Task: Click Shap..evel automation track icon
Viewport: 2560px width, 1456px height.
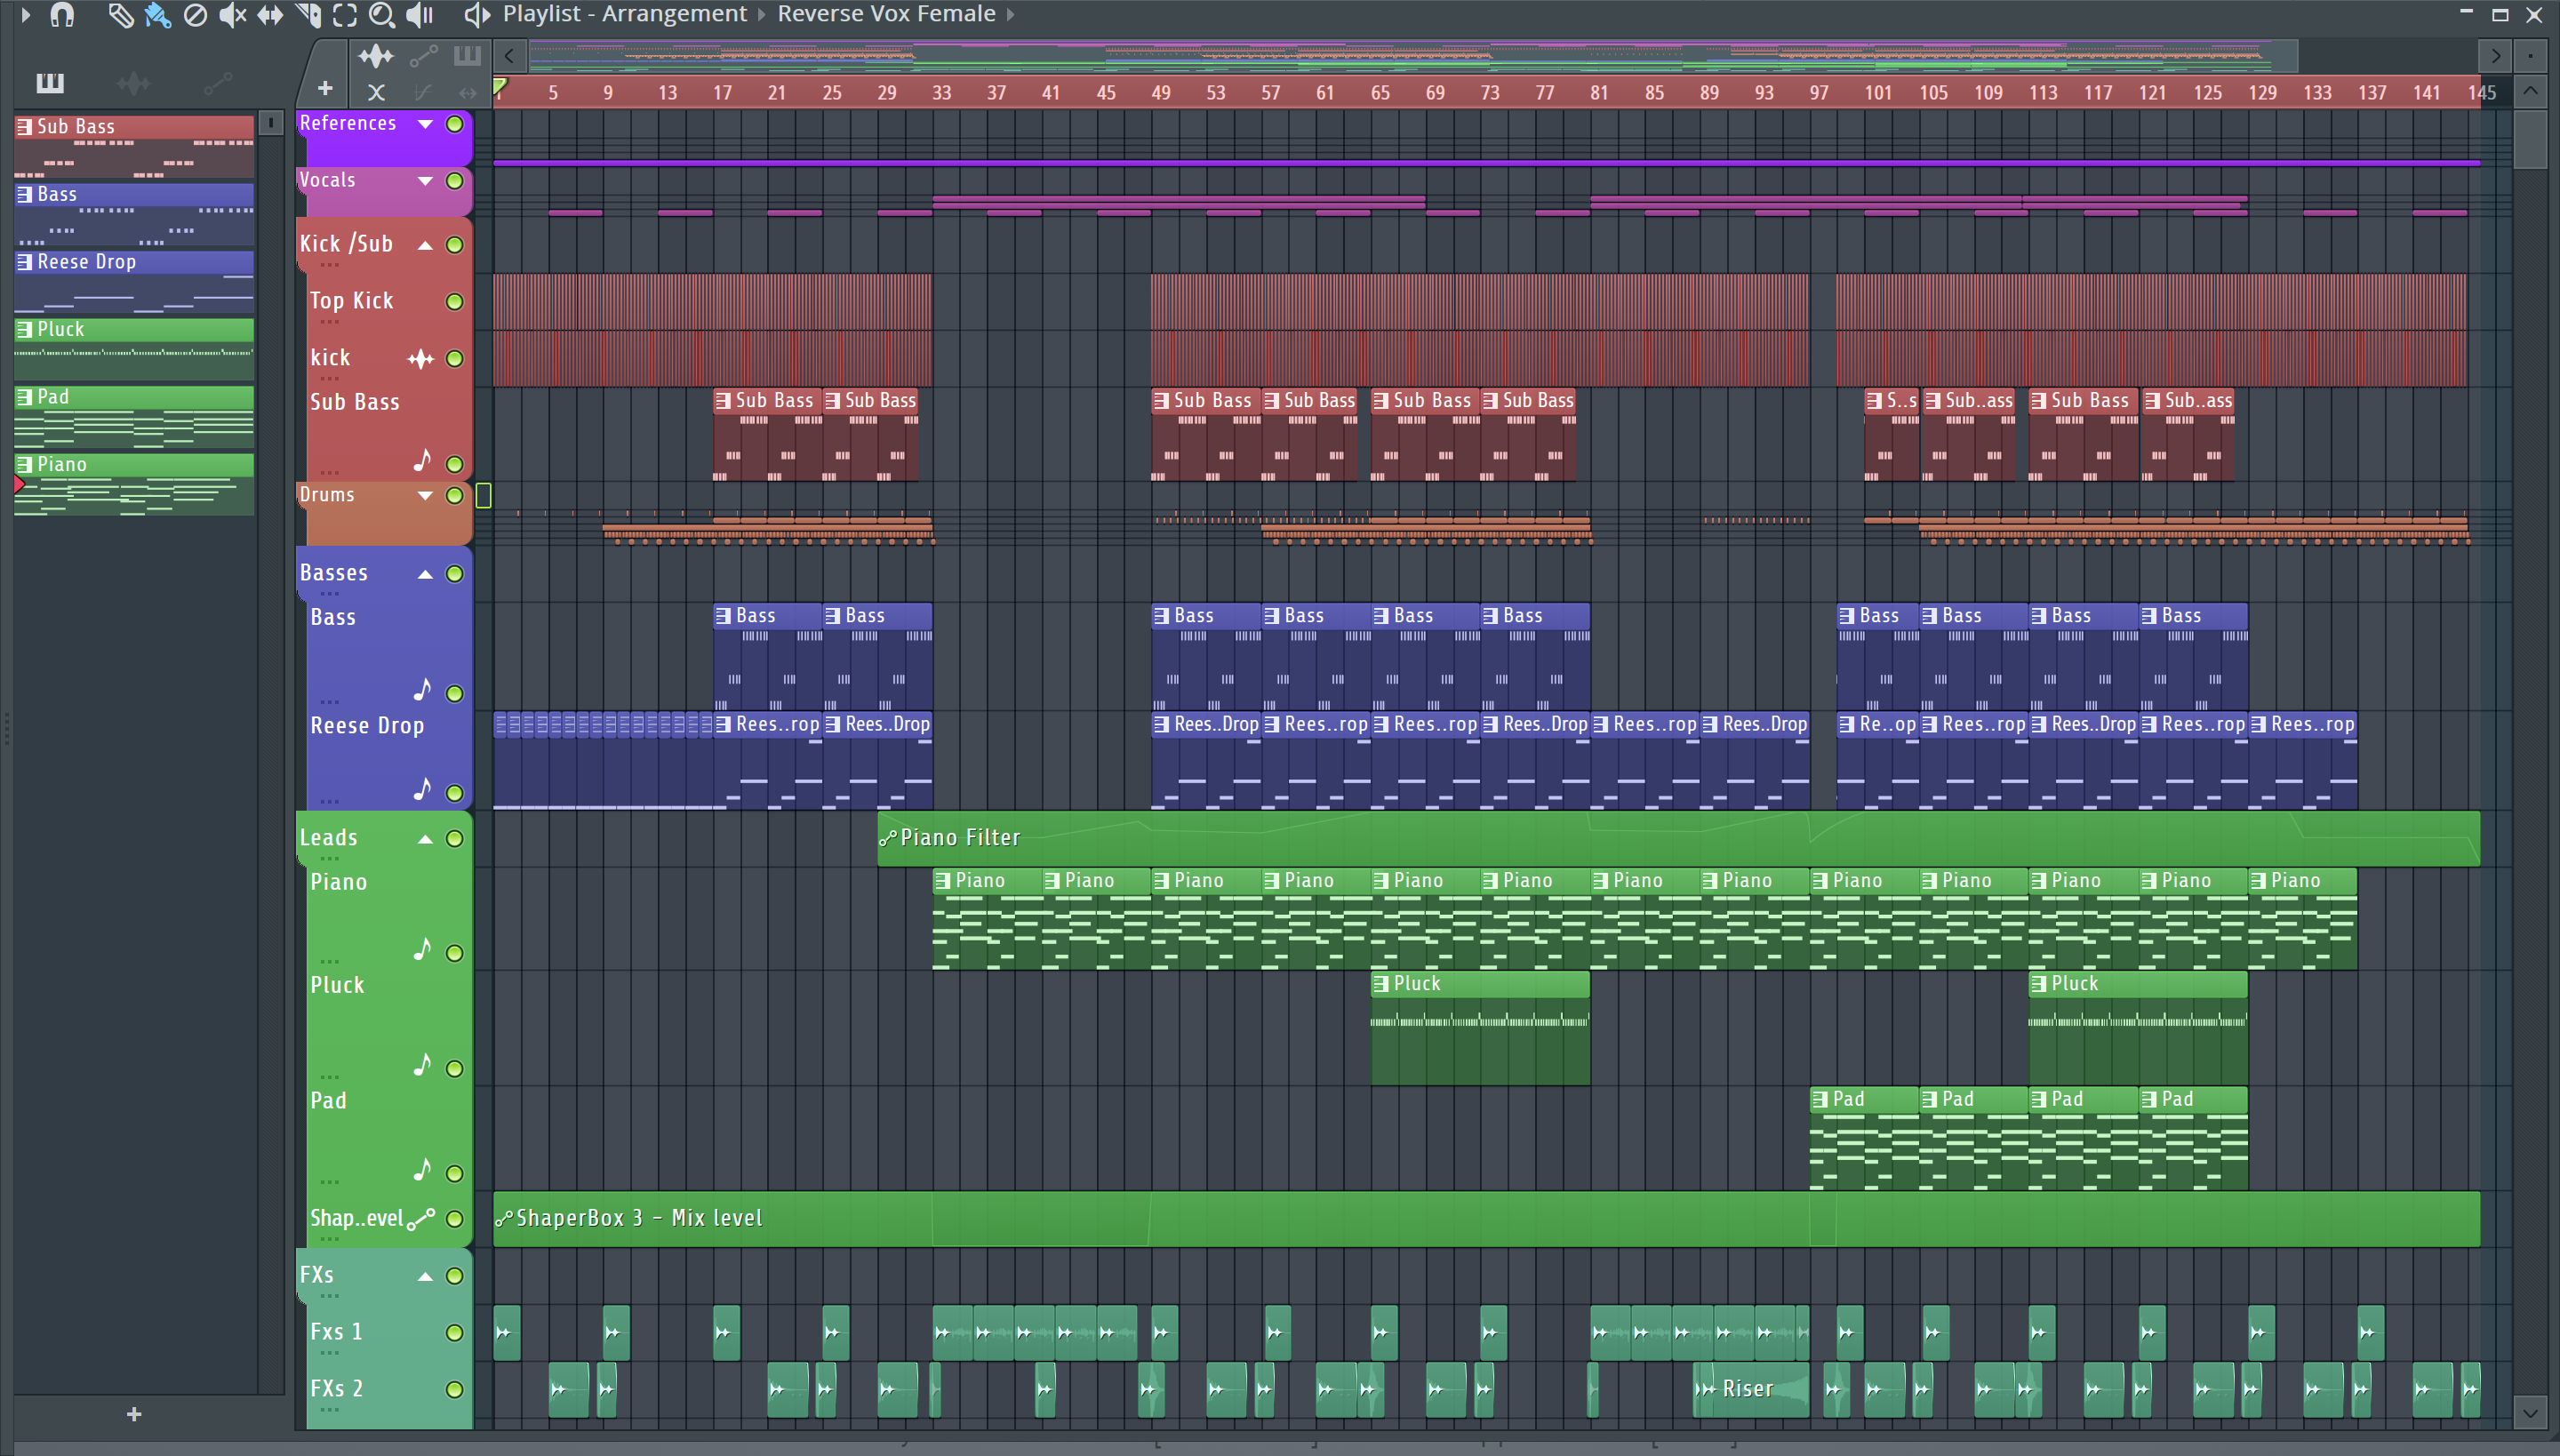Action: [421, 1219]
